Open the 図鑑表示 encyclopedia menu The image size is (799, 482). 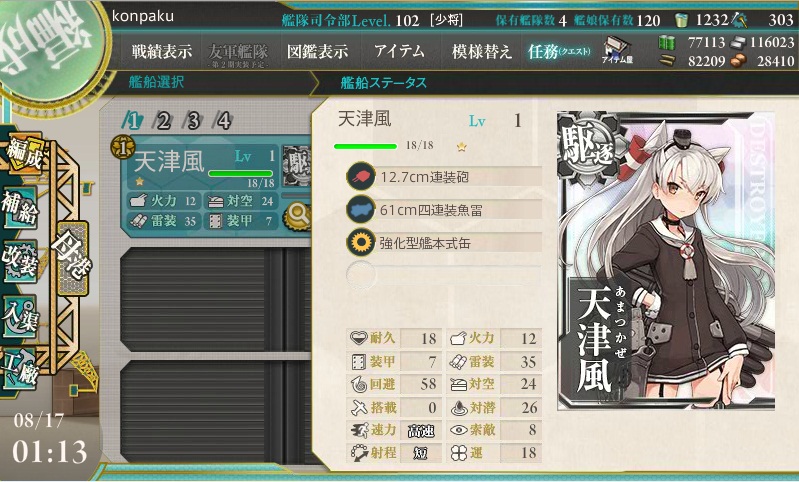[x=317, y=51]
